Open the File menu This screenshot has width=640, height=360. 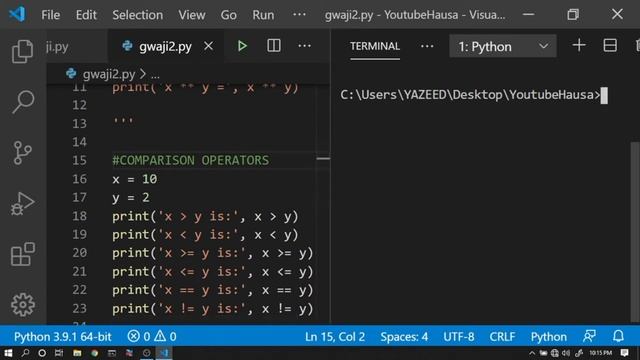51,15
